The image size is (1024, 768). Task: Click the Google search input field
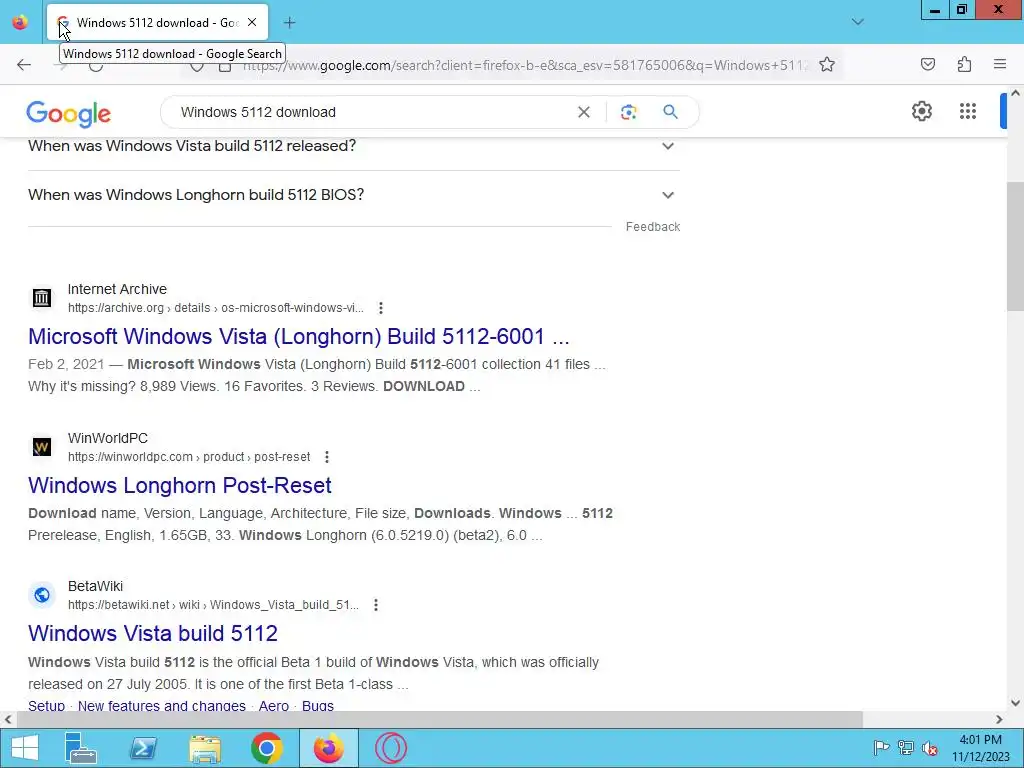point(372,112)
